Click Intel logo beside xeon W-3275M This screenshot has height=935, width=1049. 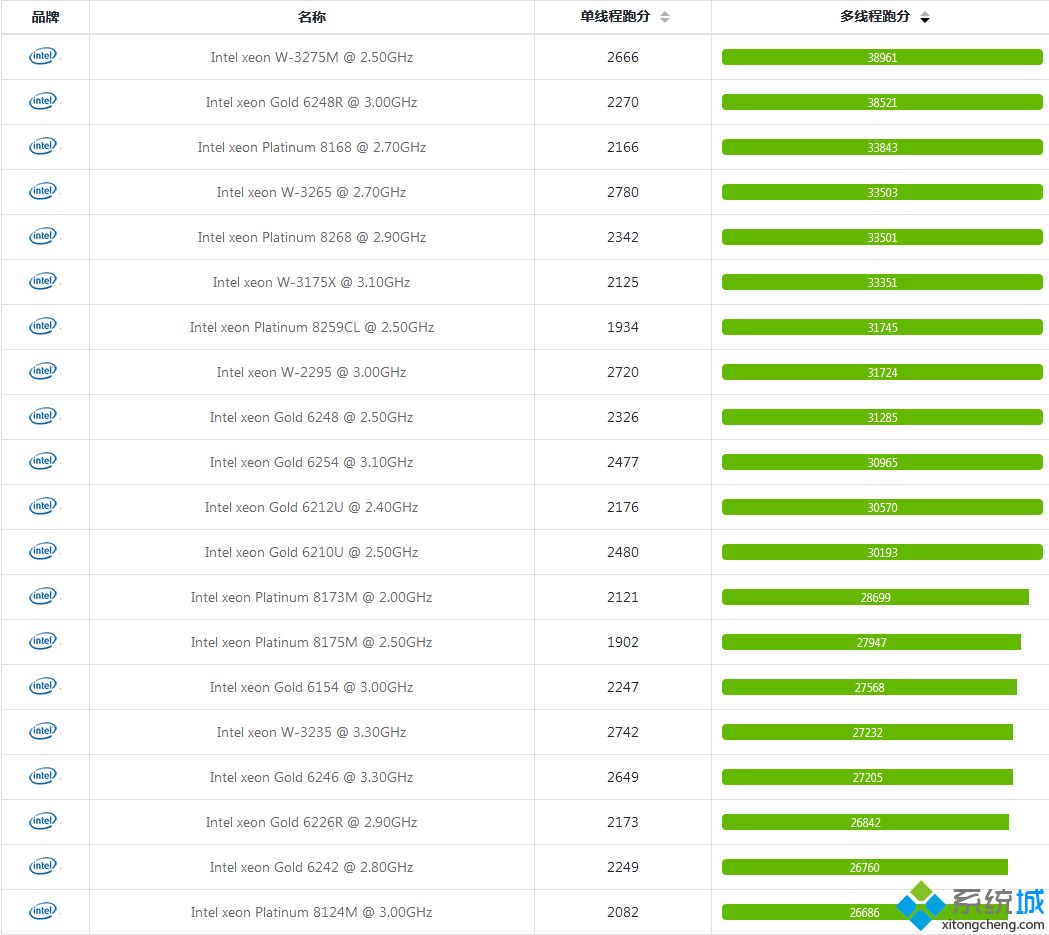click(x=43, y=56)
